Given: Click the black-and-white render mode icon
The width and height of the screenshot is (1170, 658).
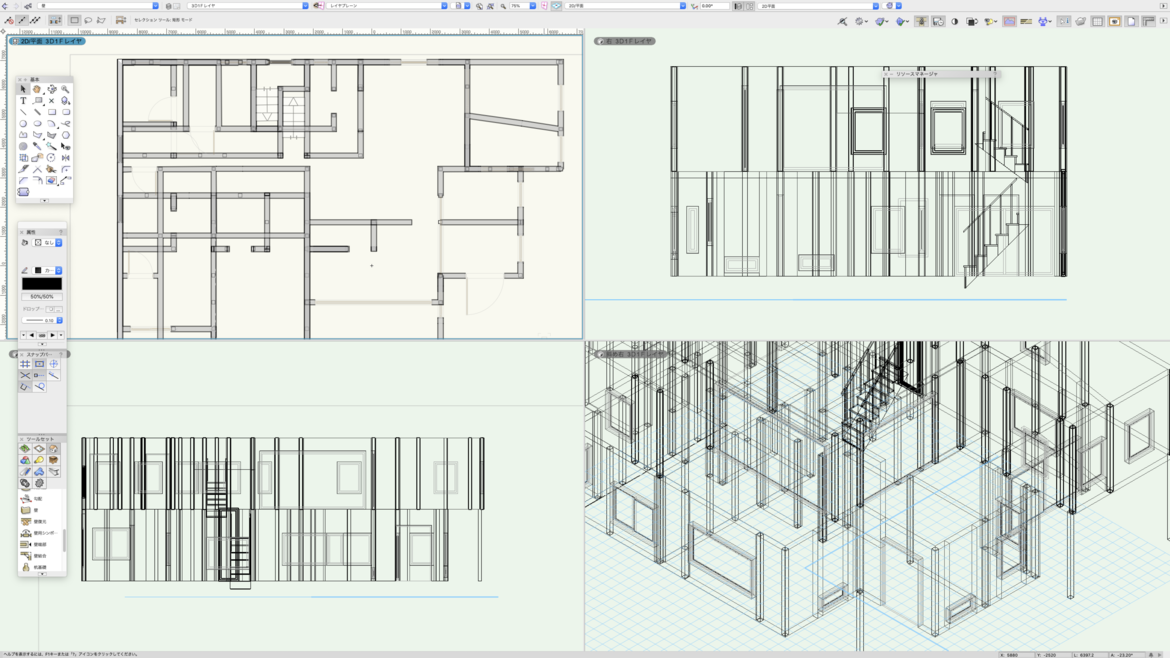Looking at the screenshot, I should point(954,21).
